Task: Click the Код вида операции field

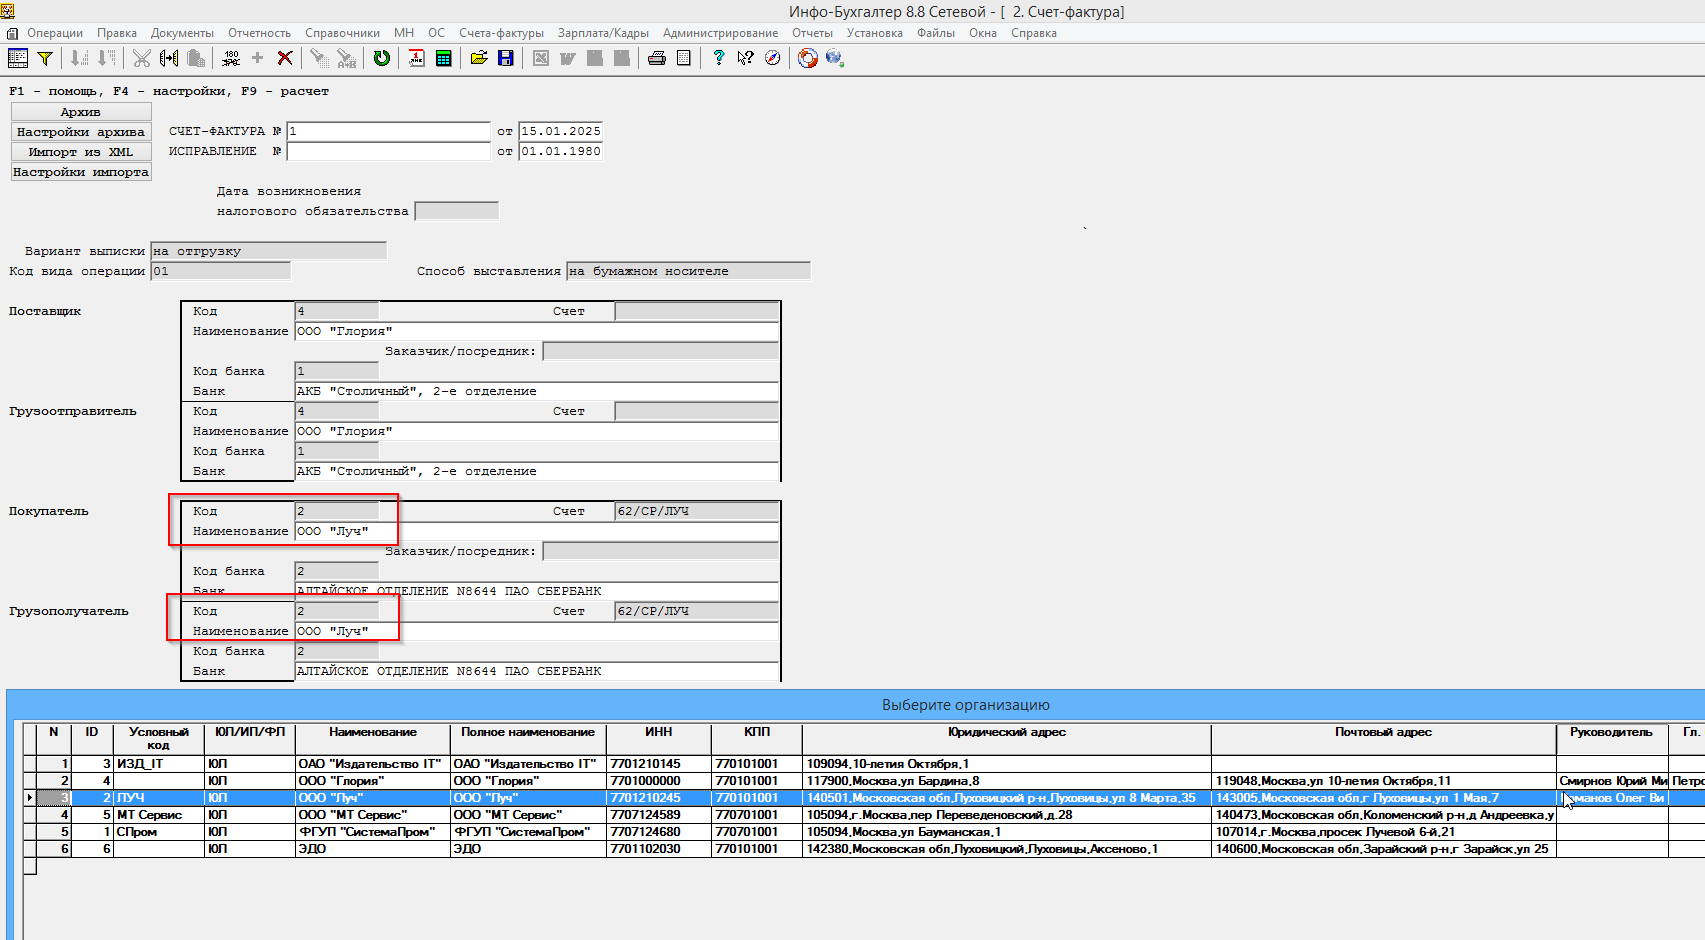Action: [x=220, y=271]
